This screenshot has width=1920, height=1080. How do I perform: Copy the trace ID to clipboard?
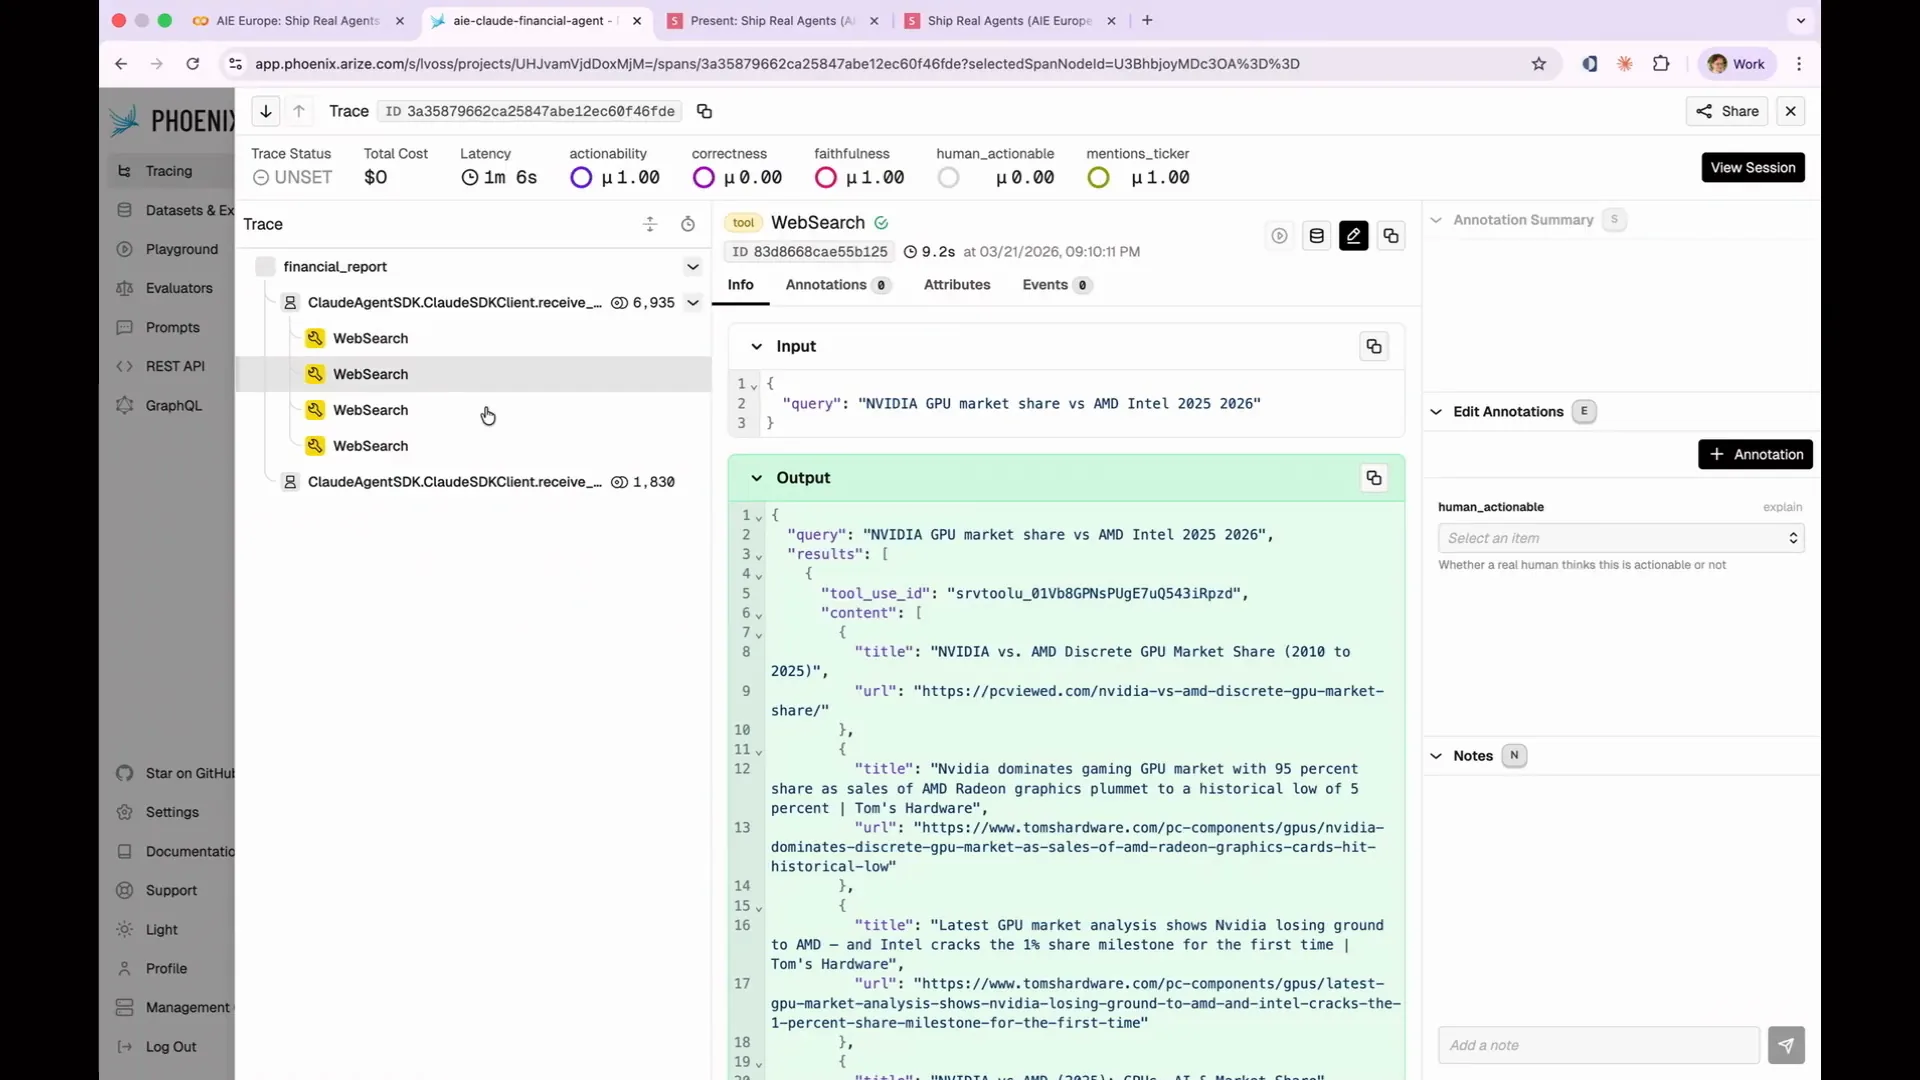click(x=704, y=111)
